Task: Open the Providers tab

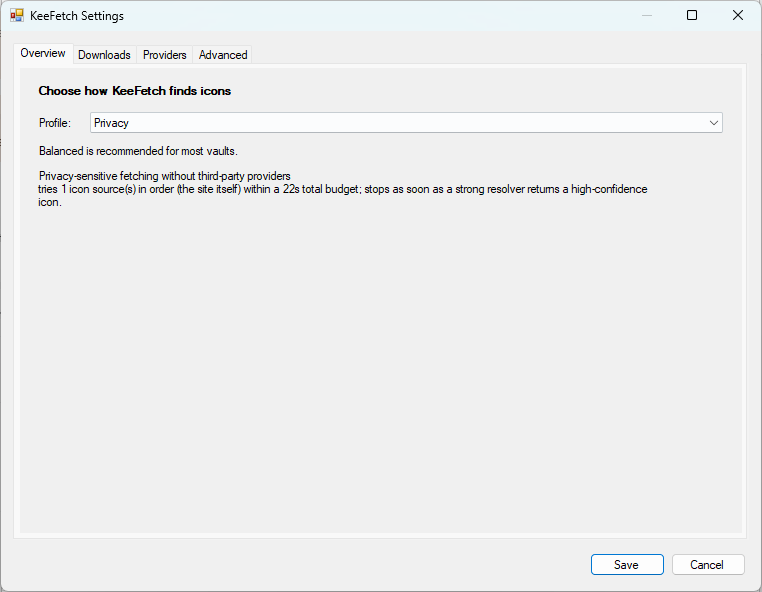Action: pyautogui.click(x=165, y=55)
